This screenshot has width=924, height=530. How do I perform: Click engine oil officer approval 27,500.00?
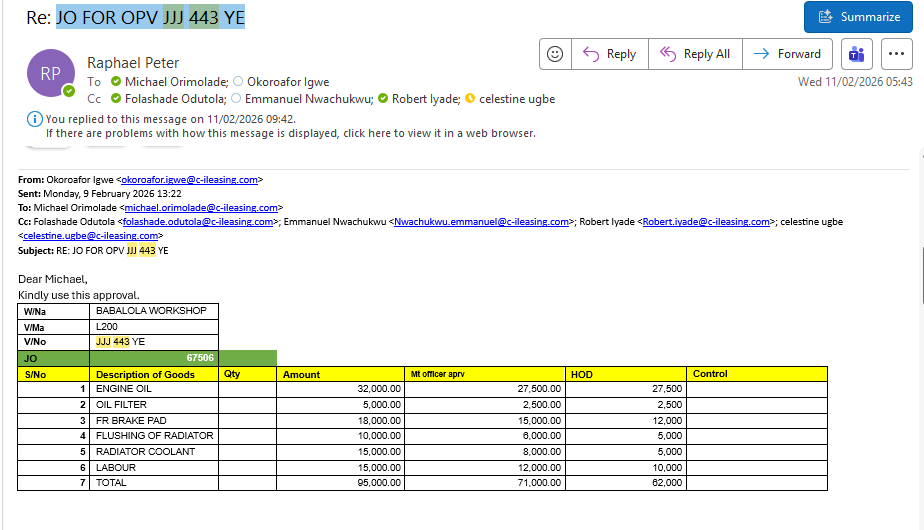[484, 389]
